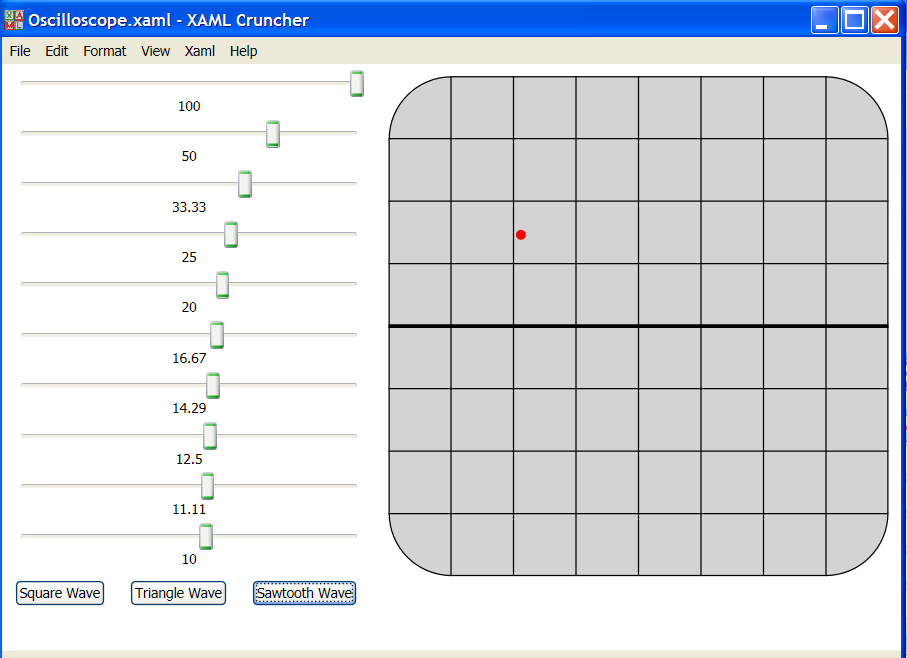Click the 11.11 value label
Screen dimensions: 907x658
pos(189,509)
